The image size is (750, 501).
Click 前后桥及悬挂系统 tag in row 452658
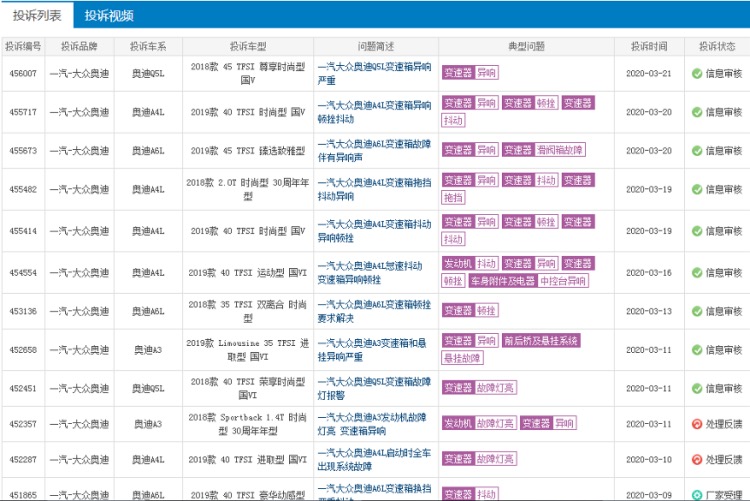pos(541,341)
